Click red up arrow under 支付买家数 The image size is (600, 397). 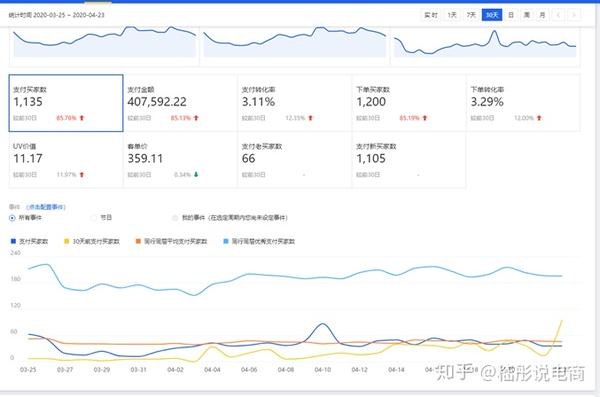pos(82,118)
